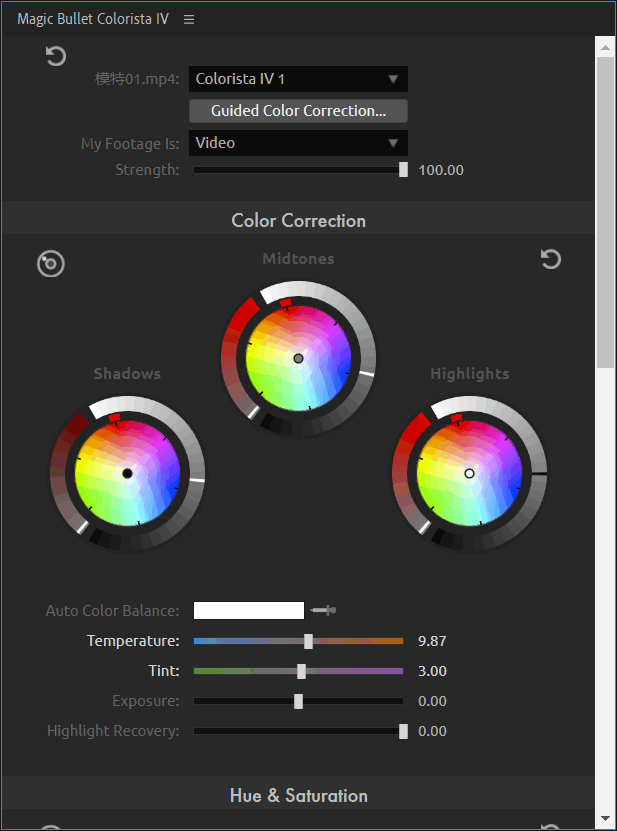The height and width of the screenshot is (831, 617).
Task: Click the Shadows color wheel center point
Action: (x=127, y=473)
